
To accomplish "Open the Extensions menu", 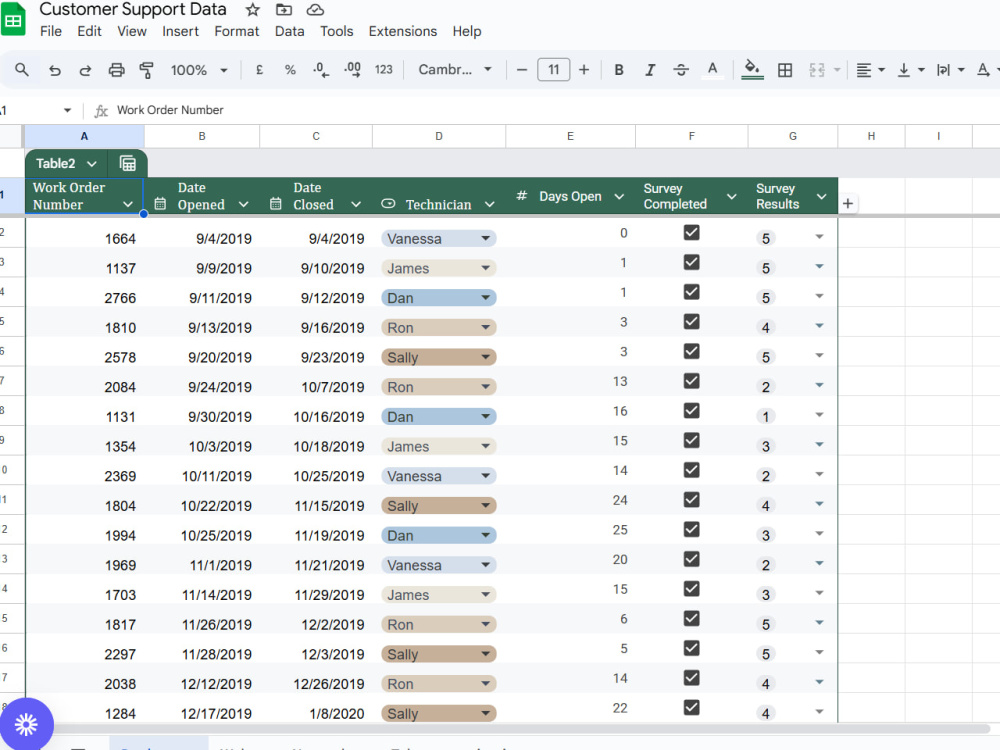I will pos(402,31).
